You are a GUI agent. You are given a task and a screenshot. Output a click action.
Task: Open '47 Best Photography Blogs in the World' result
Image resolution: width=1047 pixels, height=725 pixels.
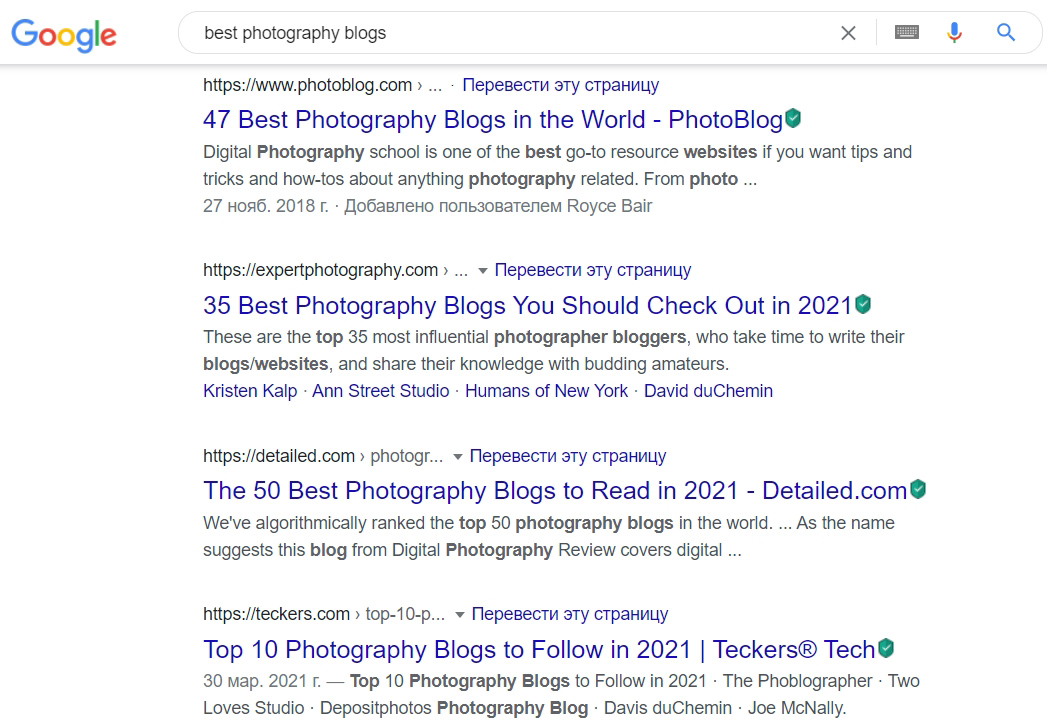point(492,120)
